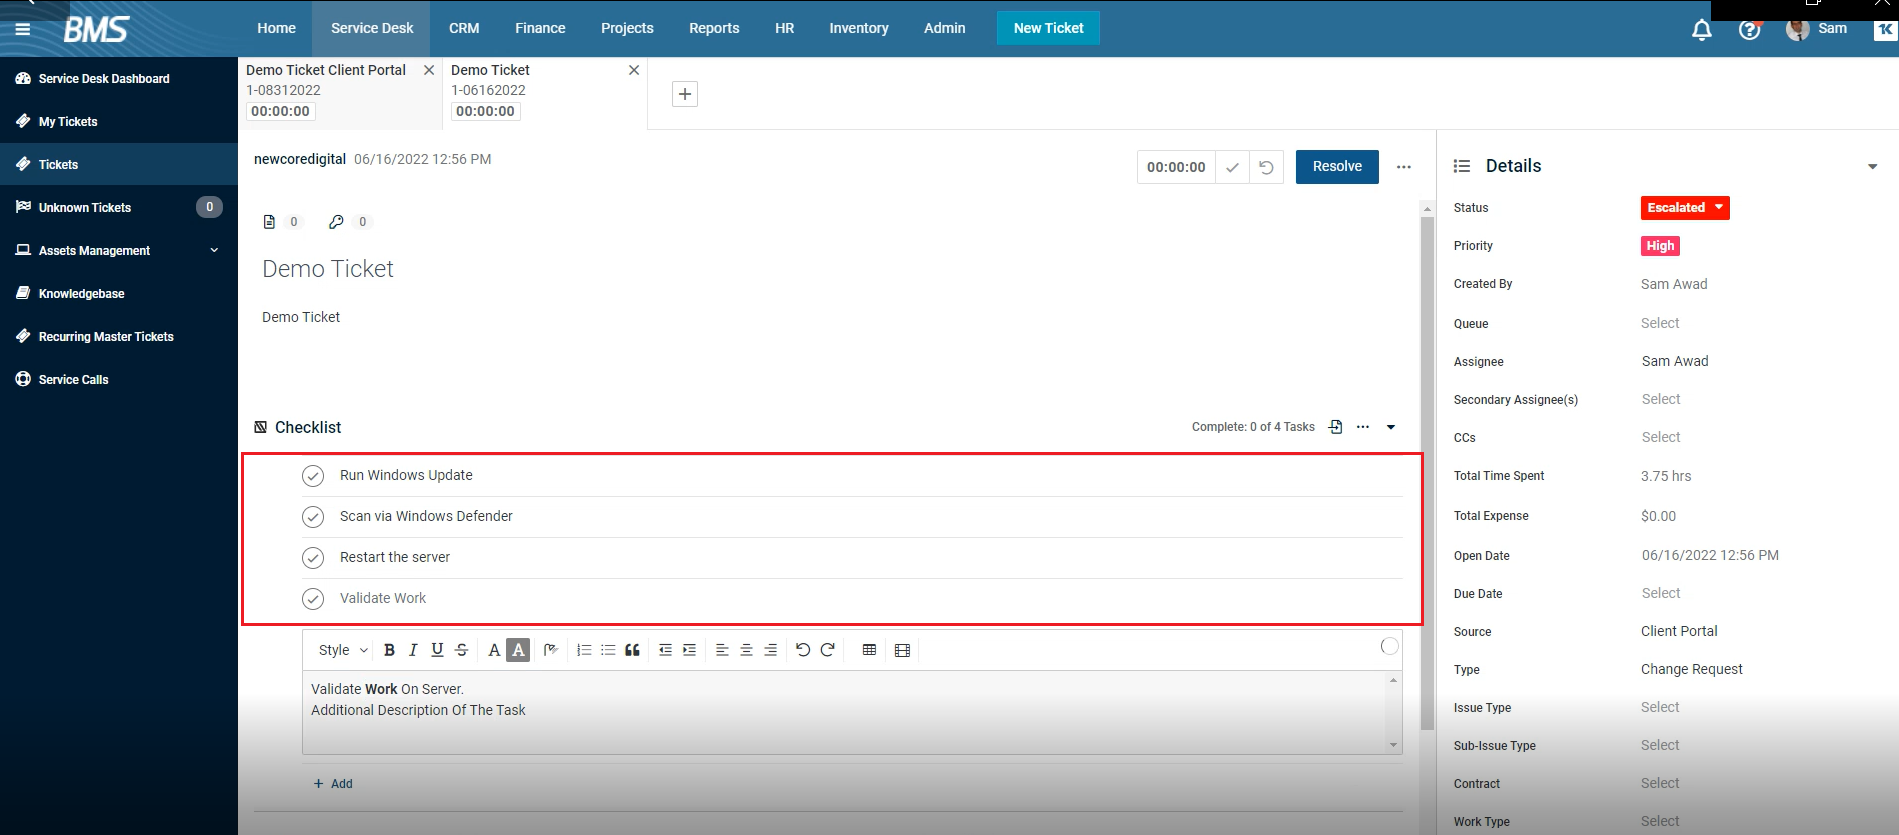Click the text background color icon
This screenshot has height=835, width=1899.
tap(518, 650)
